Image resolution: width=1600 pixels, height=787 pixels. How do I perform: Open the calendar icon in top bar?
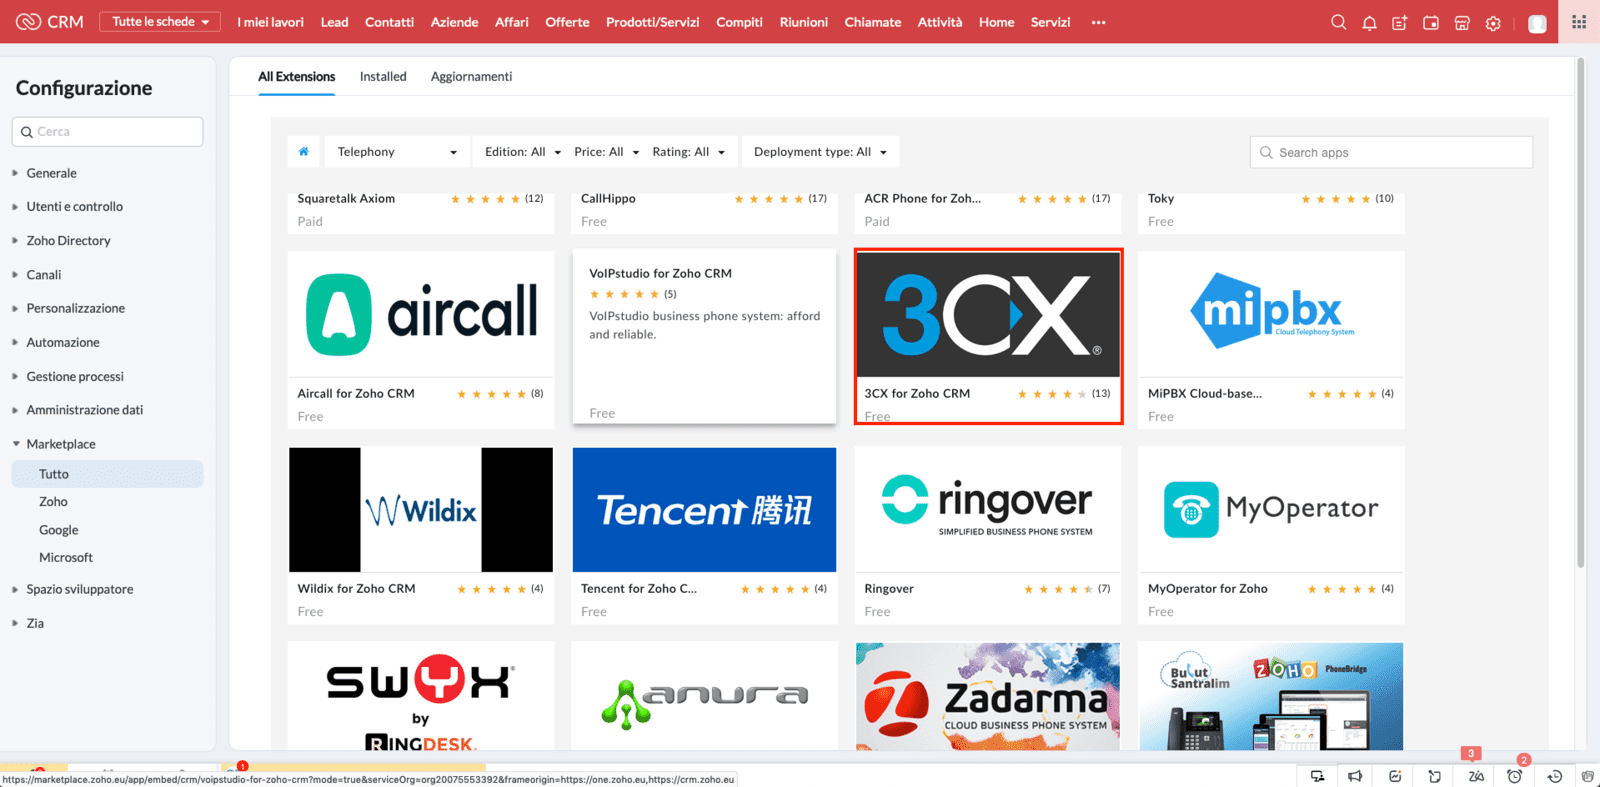(x=1431, y=22)
